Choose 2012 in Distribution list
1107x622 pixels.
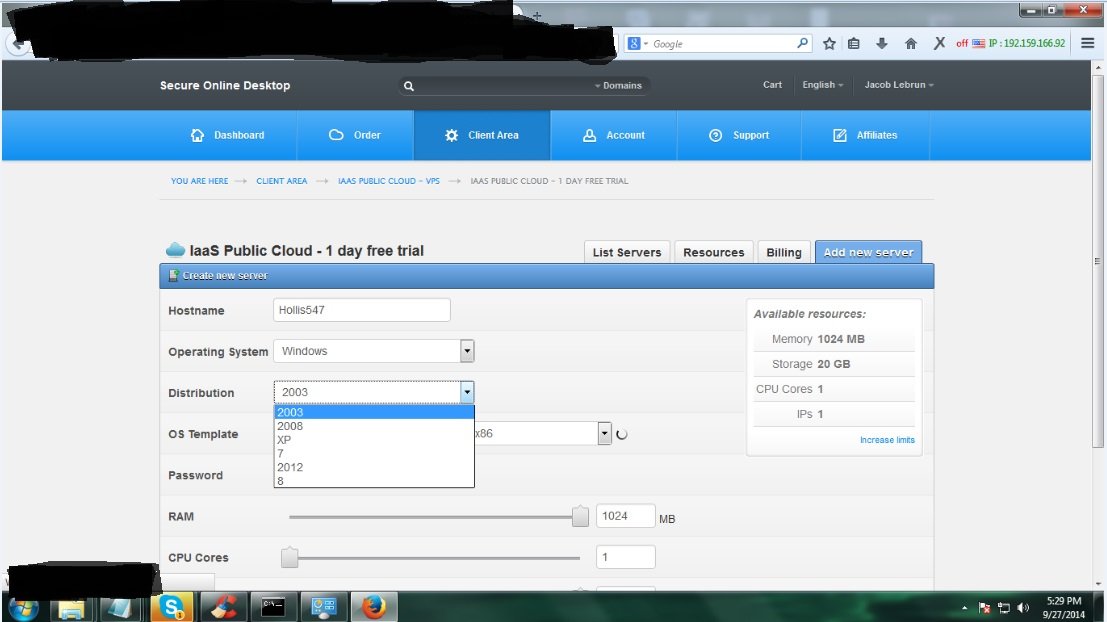pos(373,467)
